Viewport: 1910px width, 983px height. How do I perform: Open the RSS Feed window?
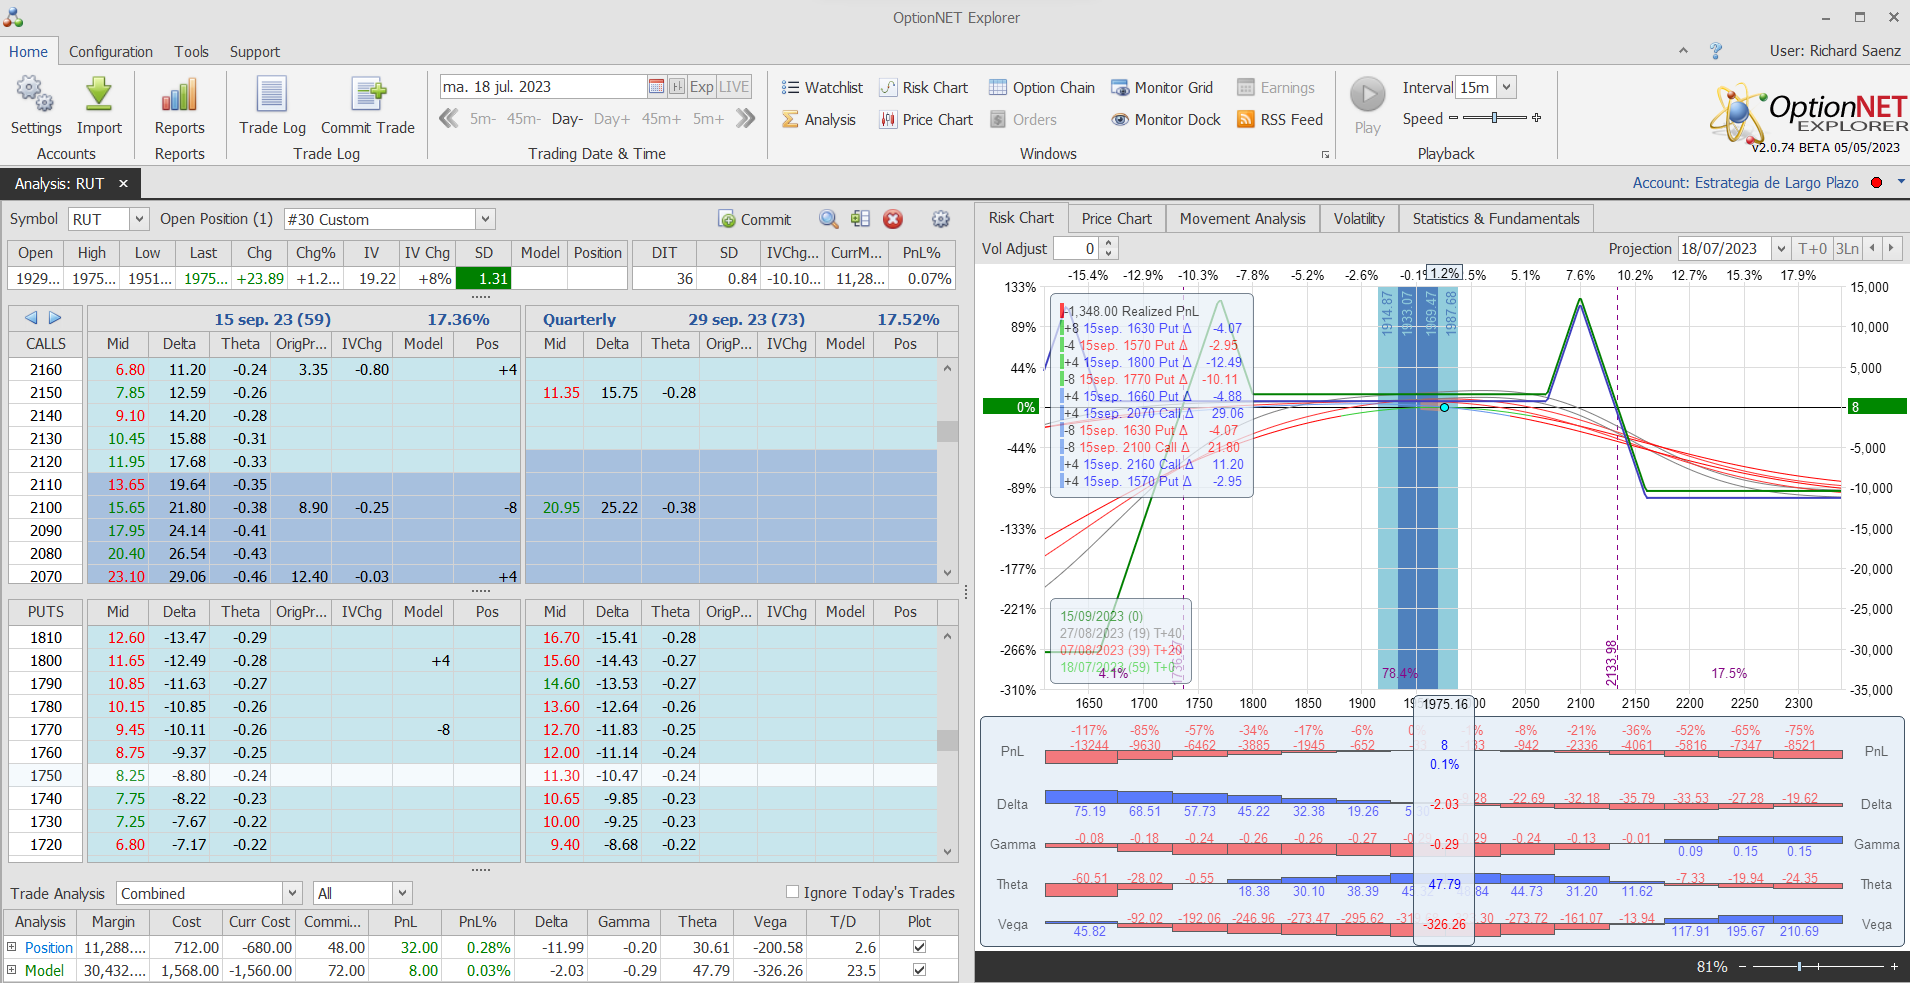[1279, 120]
